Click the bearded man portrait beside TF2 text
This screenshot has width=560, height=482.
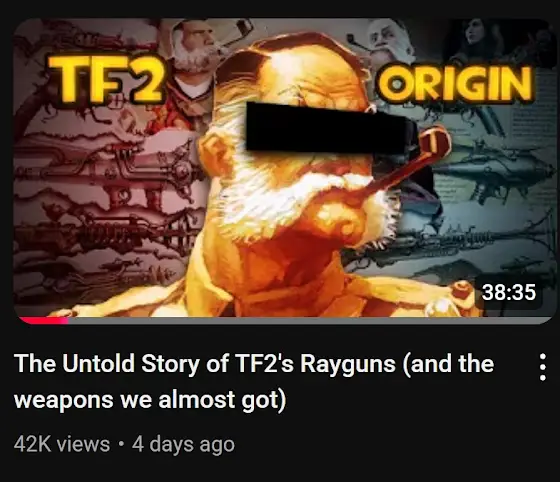196,61
